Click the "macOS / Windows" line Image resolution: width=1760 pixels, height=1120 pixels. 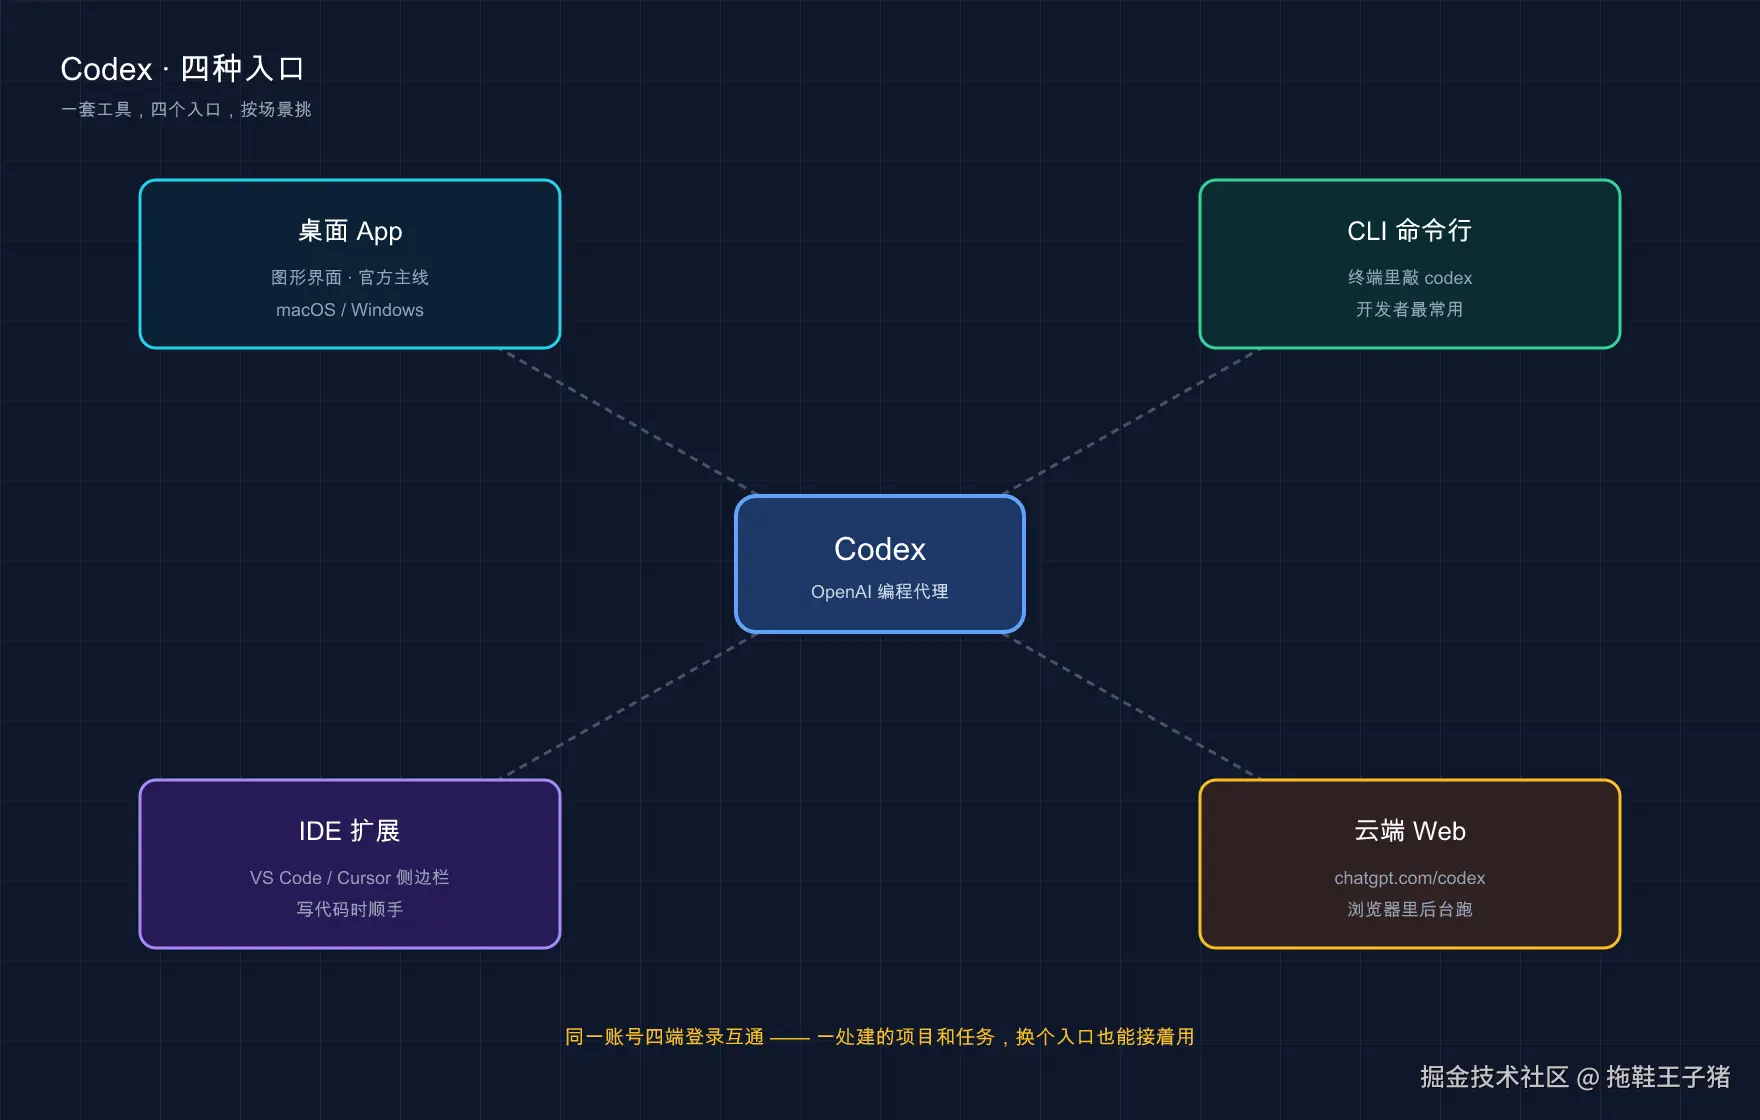pos(350,310)
